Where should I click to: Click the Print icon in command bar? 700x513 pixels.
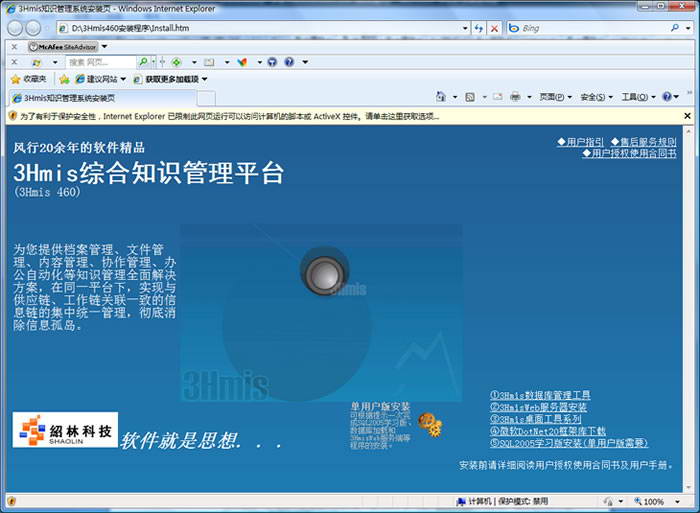tap(515, 96)
